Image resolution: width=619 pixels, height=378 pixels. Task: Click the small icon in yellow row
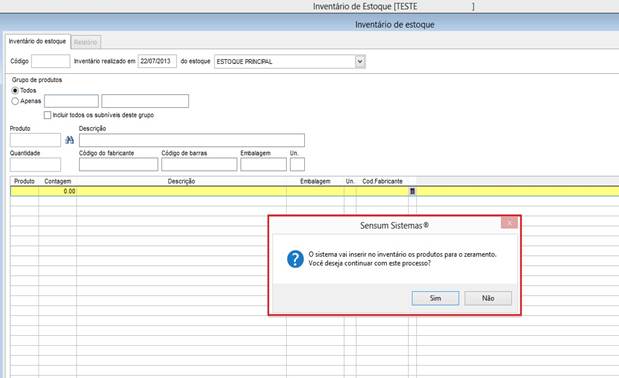click(x=412, y=191)
